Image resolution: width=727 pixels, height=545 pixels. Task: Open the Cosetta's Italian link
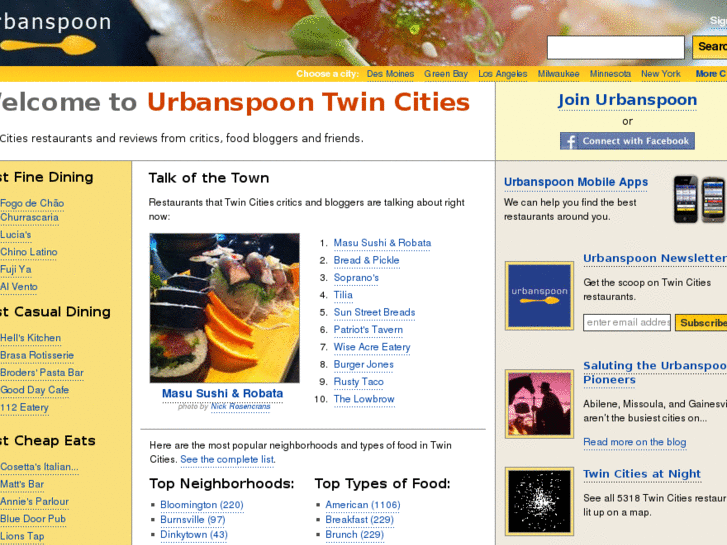[39, 467]
